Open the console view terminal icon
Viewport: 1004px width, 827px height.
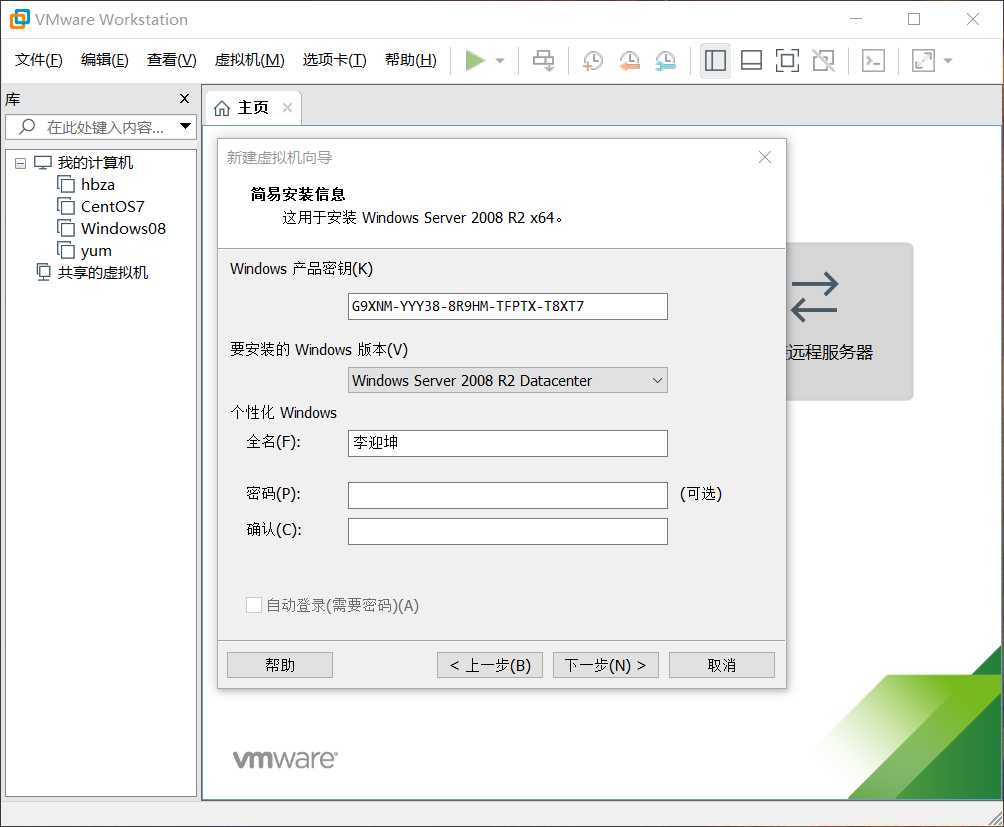tap(873, 61)
